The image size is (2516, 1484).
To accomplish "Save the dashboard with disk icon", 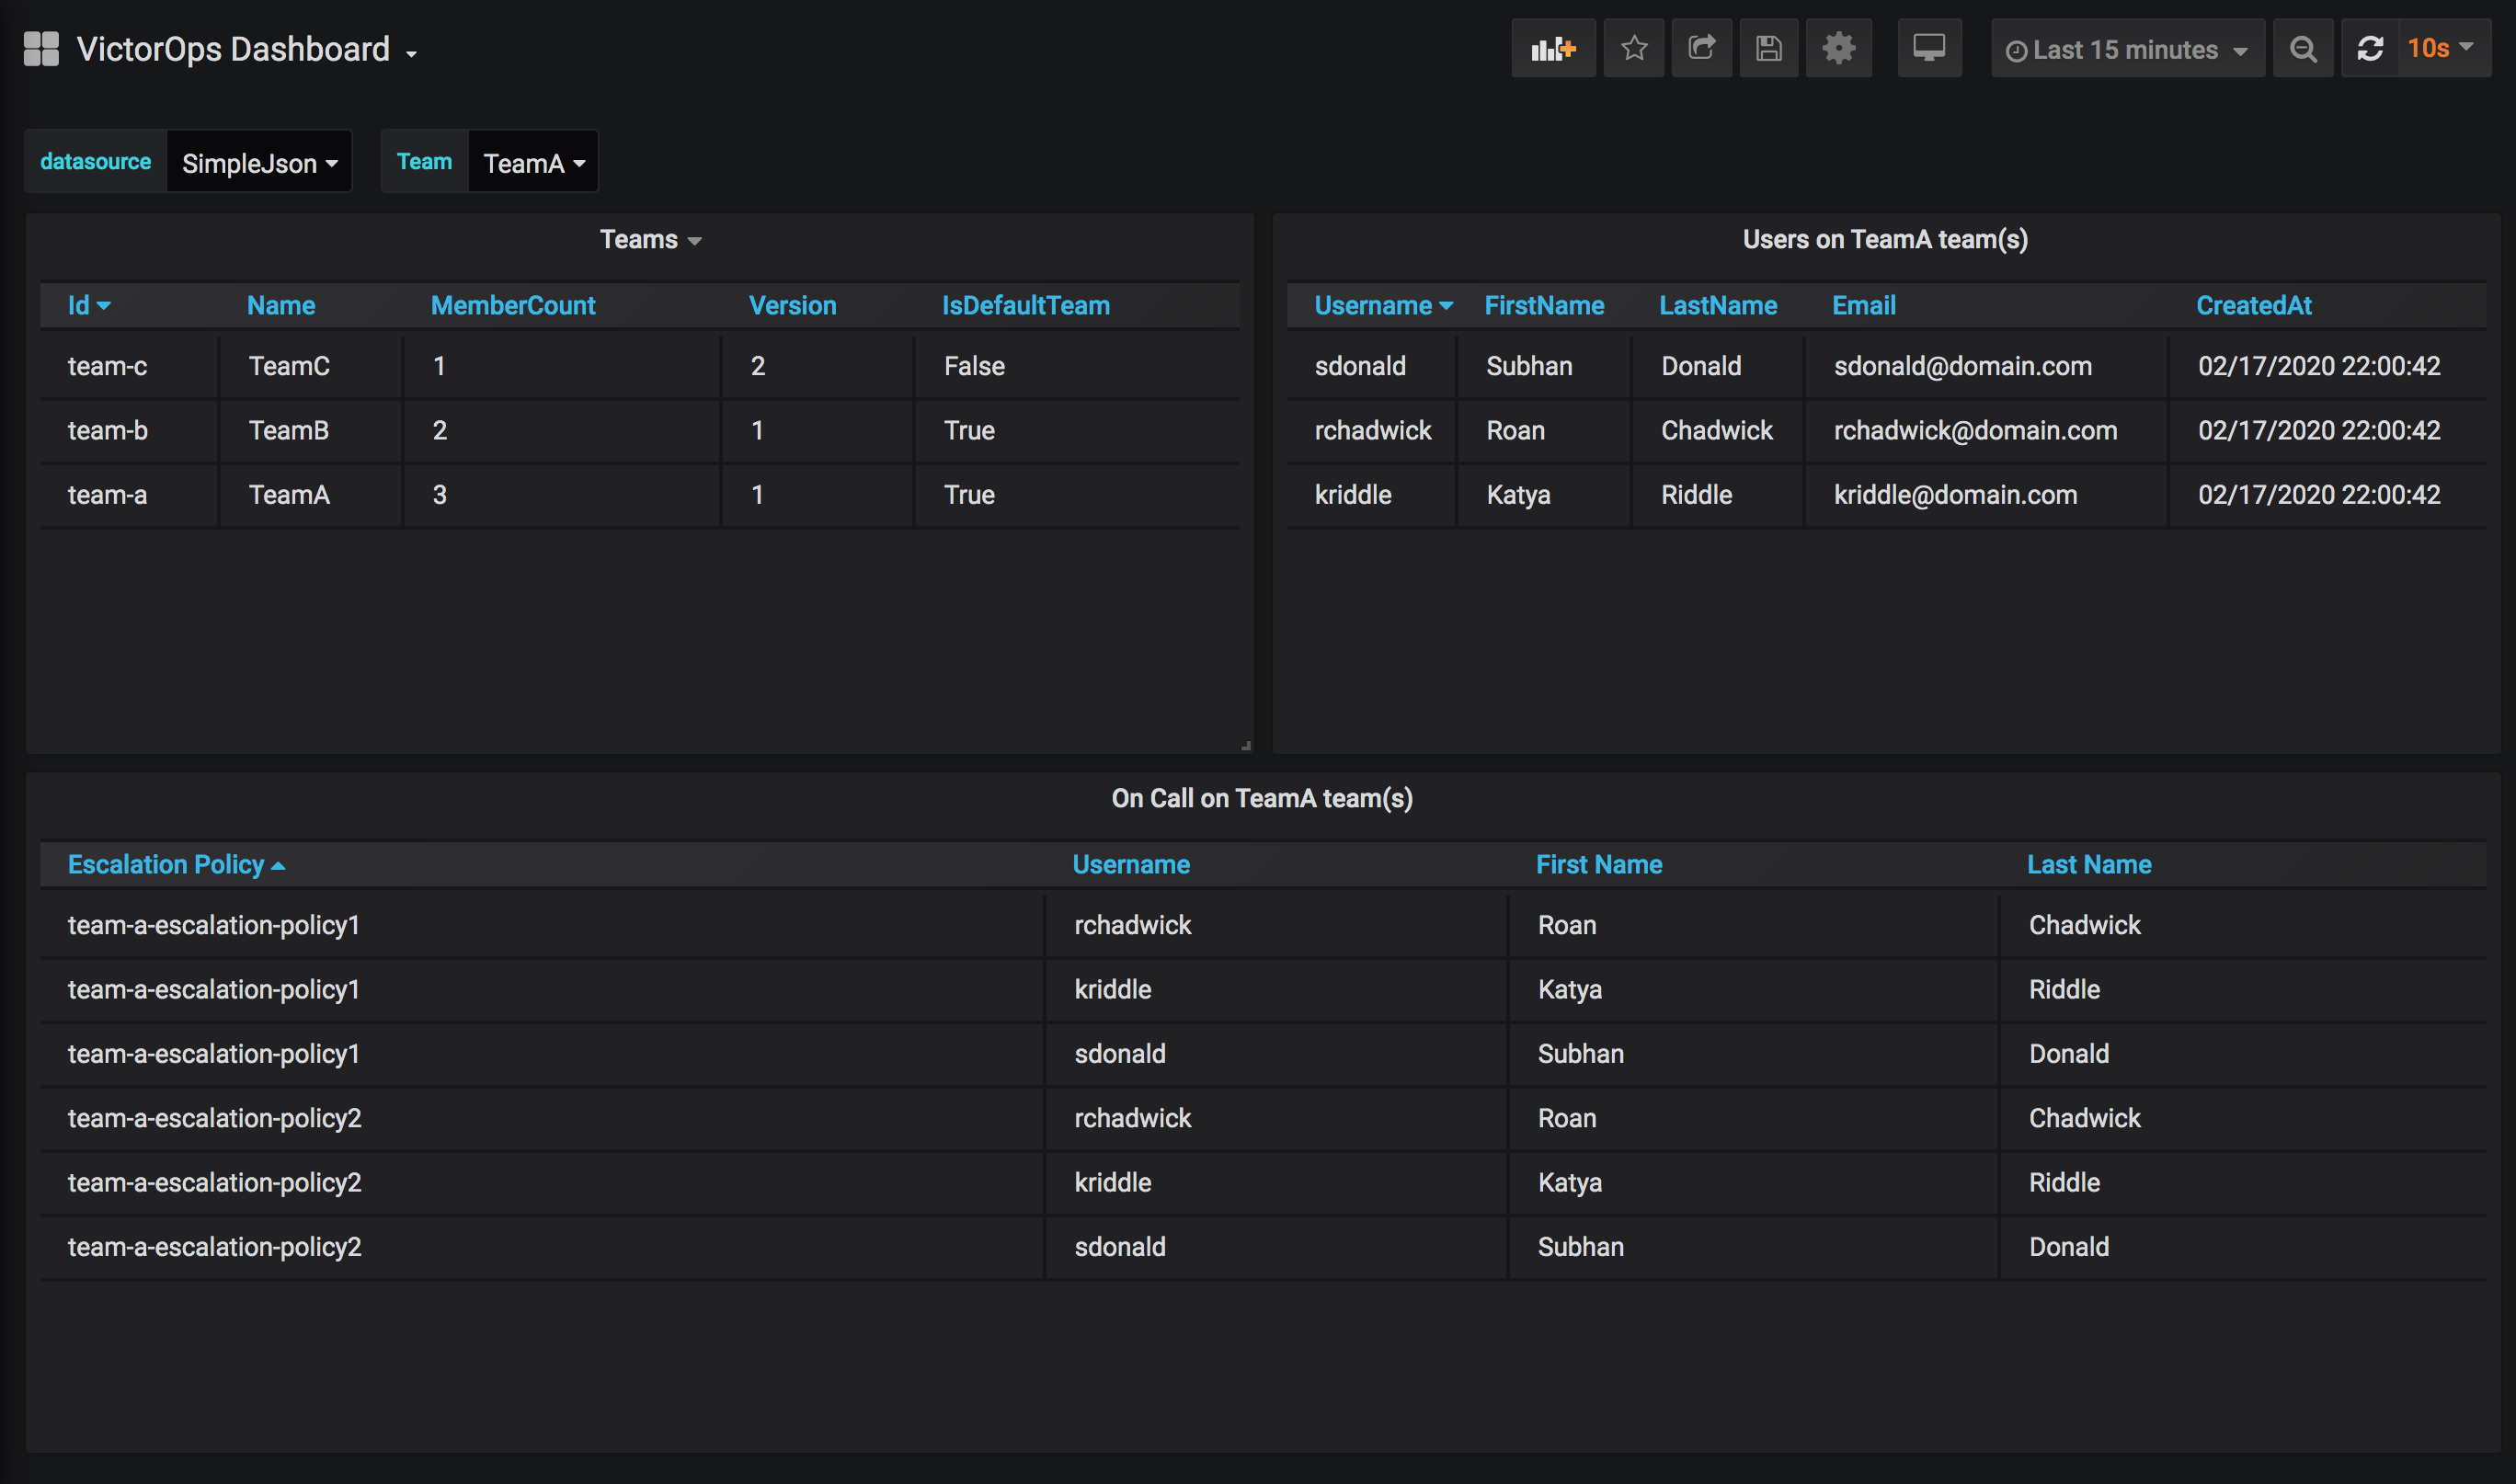I will point(1768,48).
